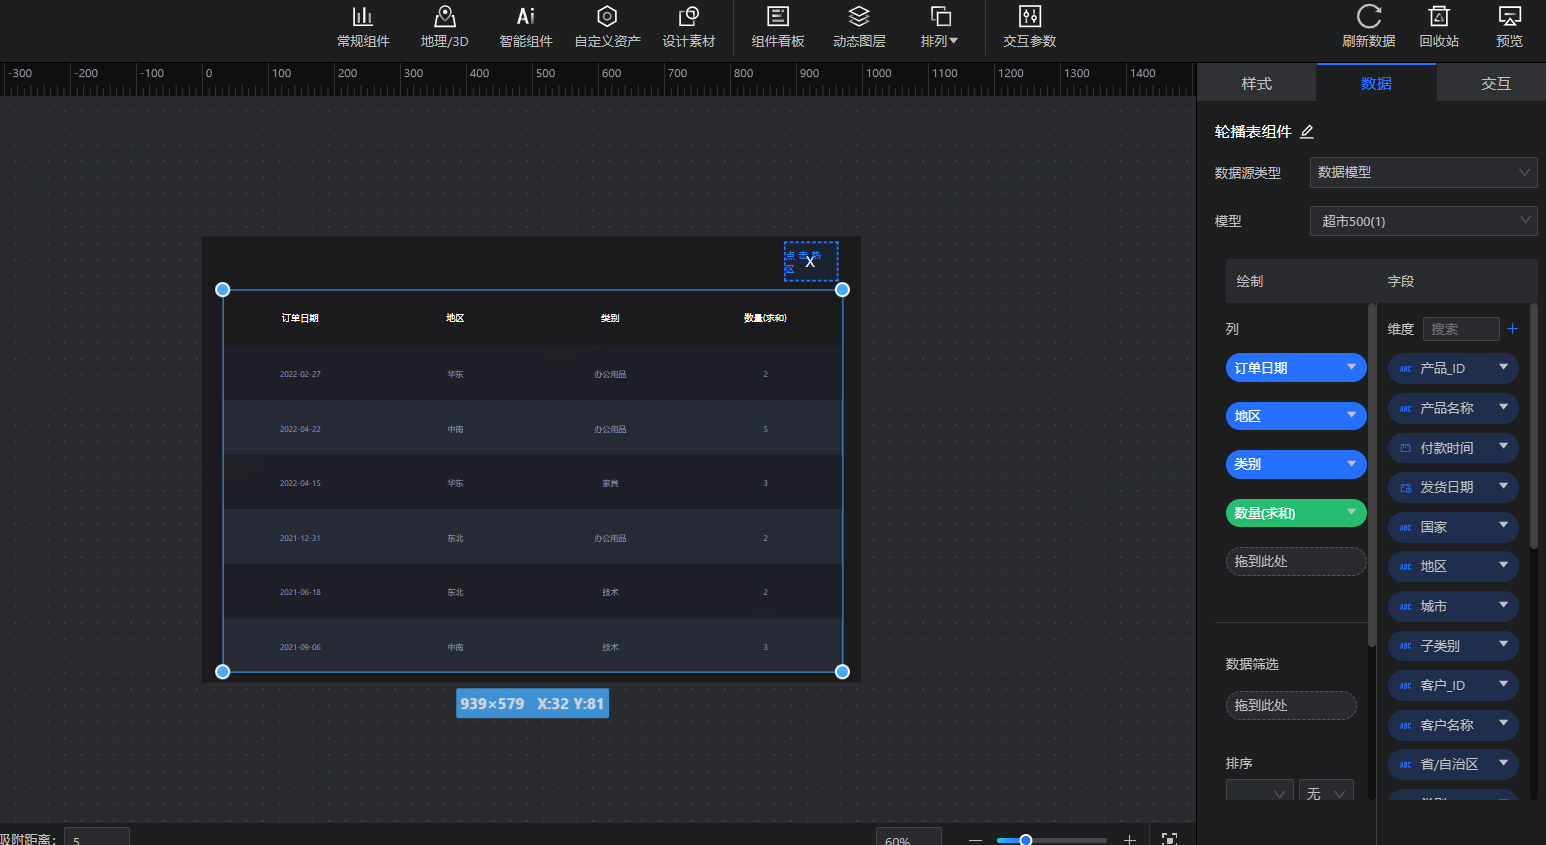The height and width of the screenshot is (845, 1546).
Task: Open the 智能组件 AI components
Action: 526,27
